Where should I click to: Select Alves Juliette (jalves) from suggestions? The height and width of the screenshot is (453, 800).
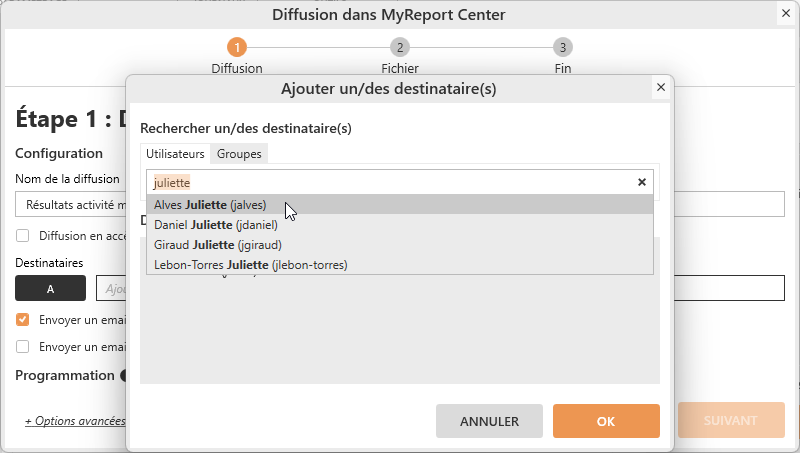[210, 205]
